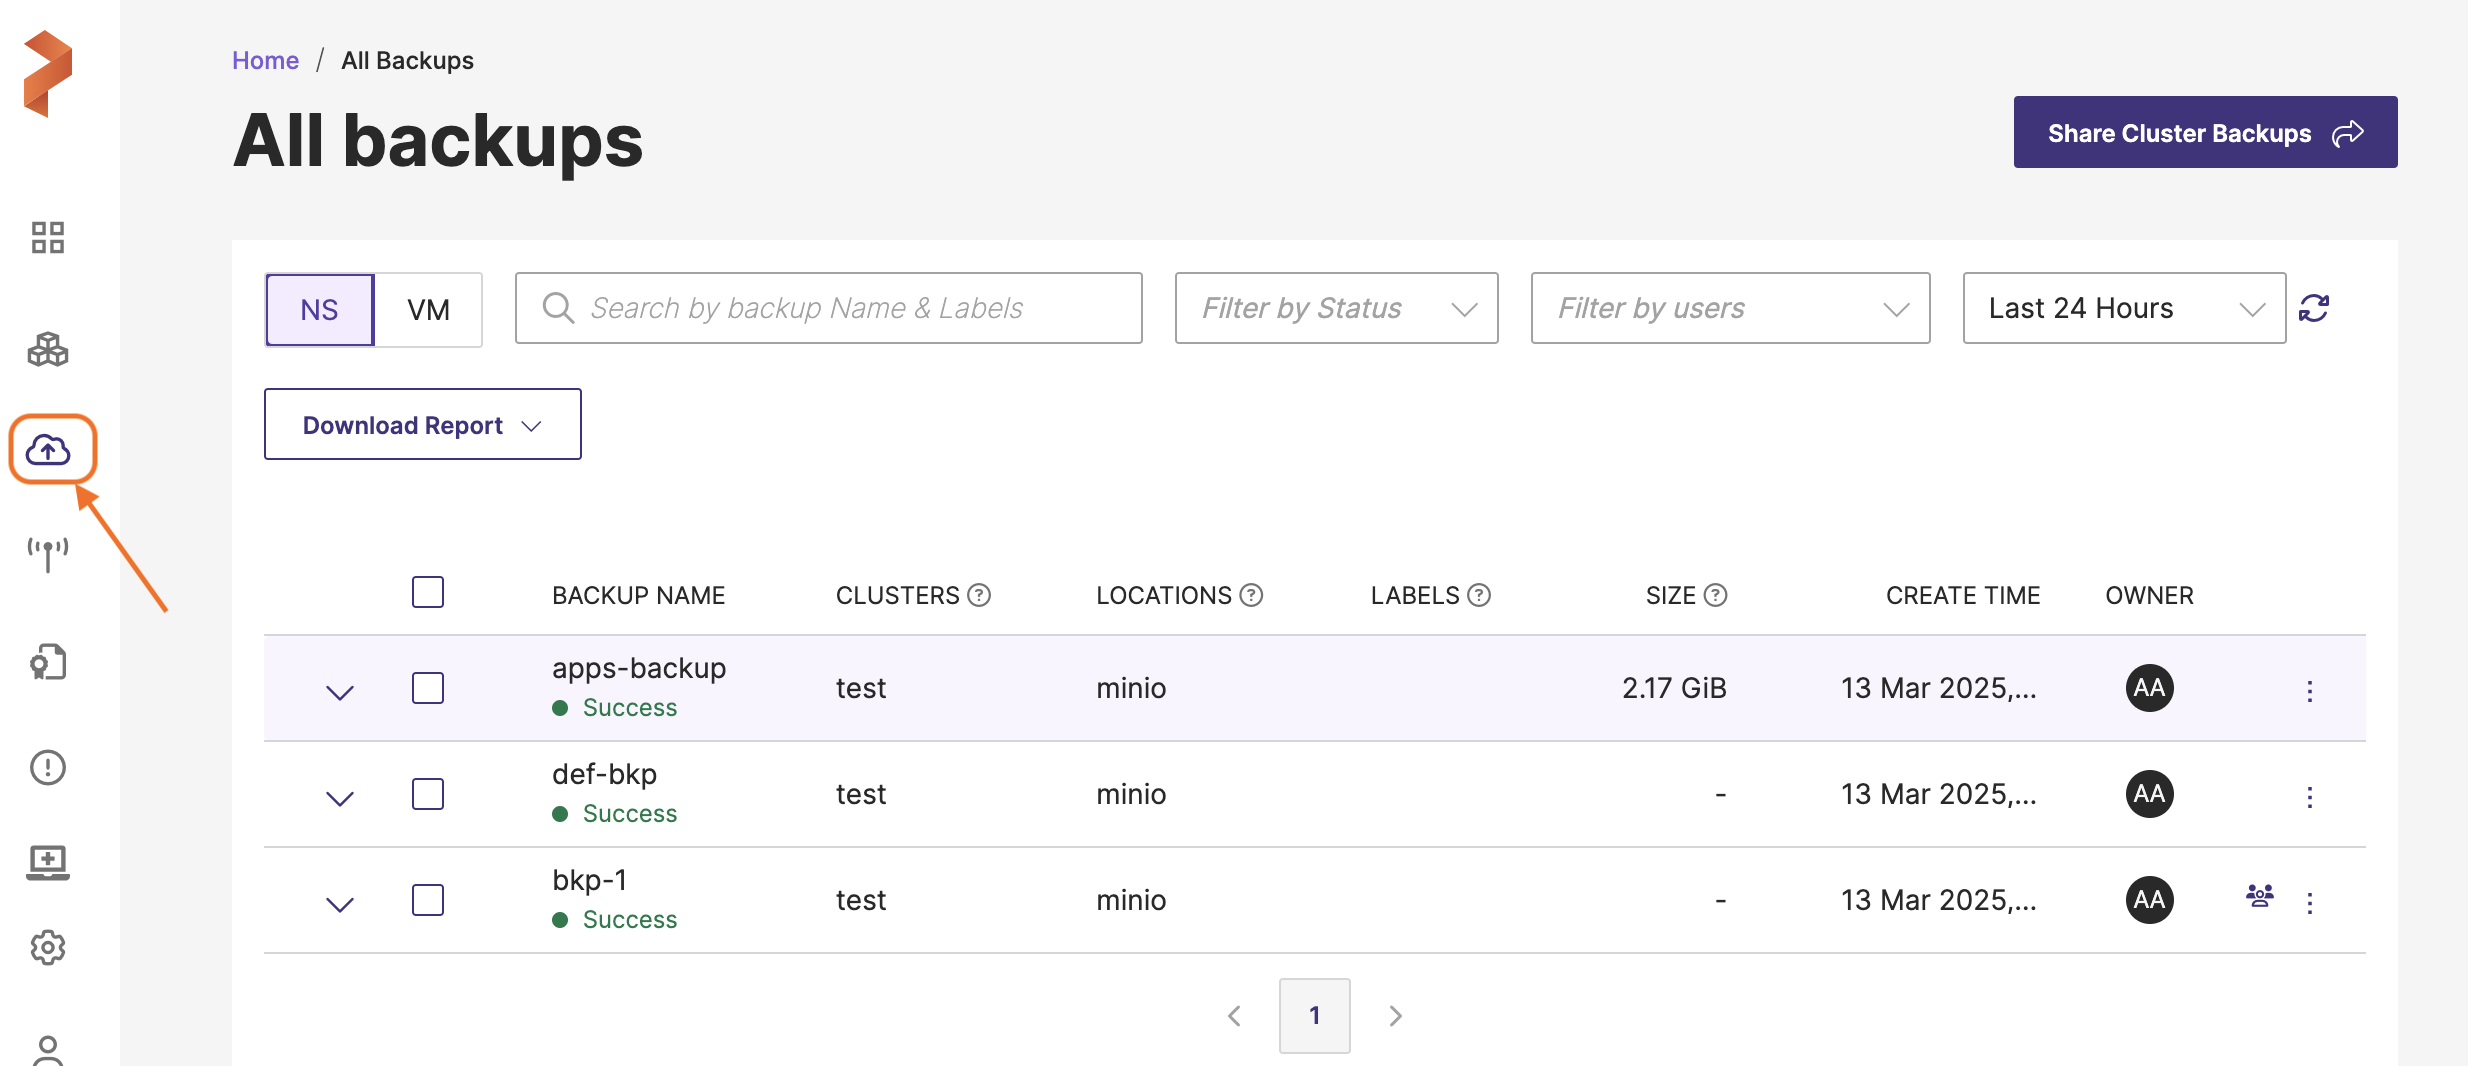This screenshot has width=2468, height=1066.
Task: Open the clusters cubes icon in sidebar
Action: coord(47,350)
